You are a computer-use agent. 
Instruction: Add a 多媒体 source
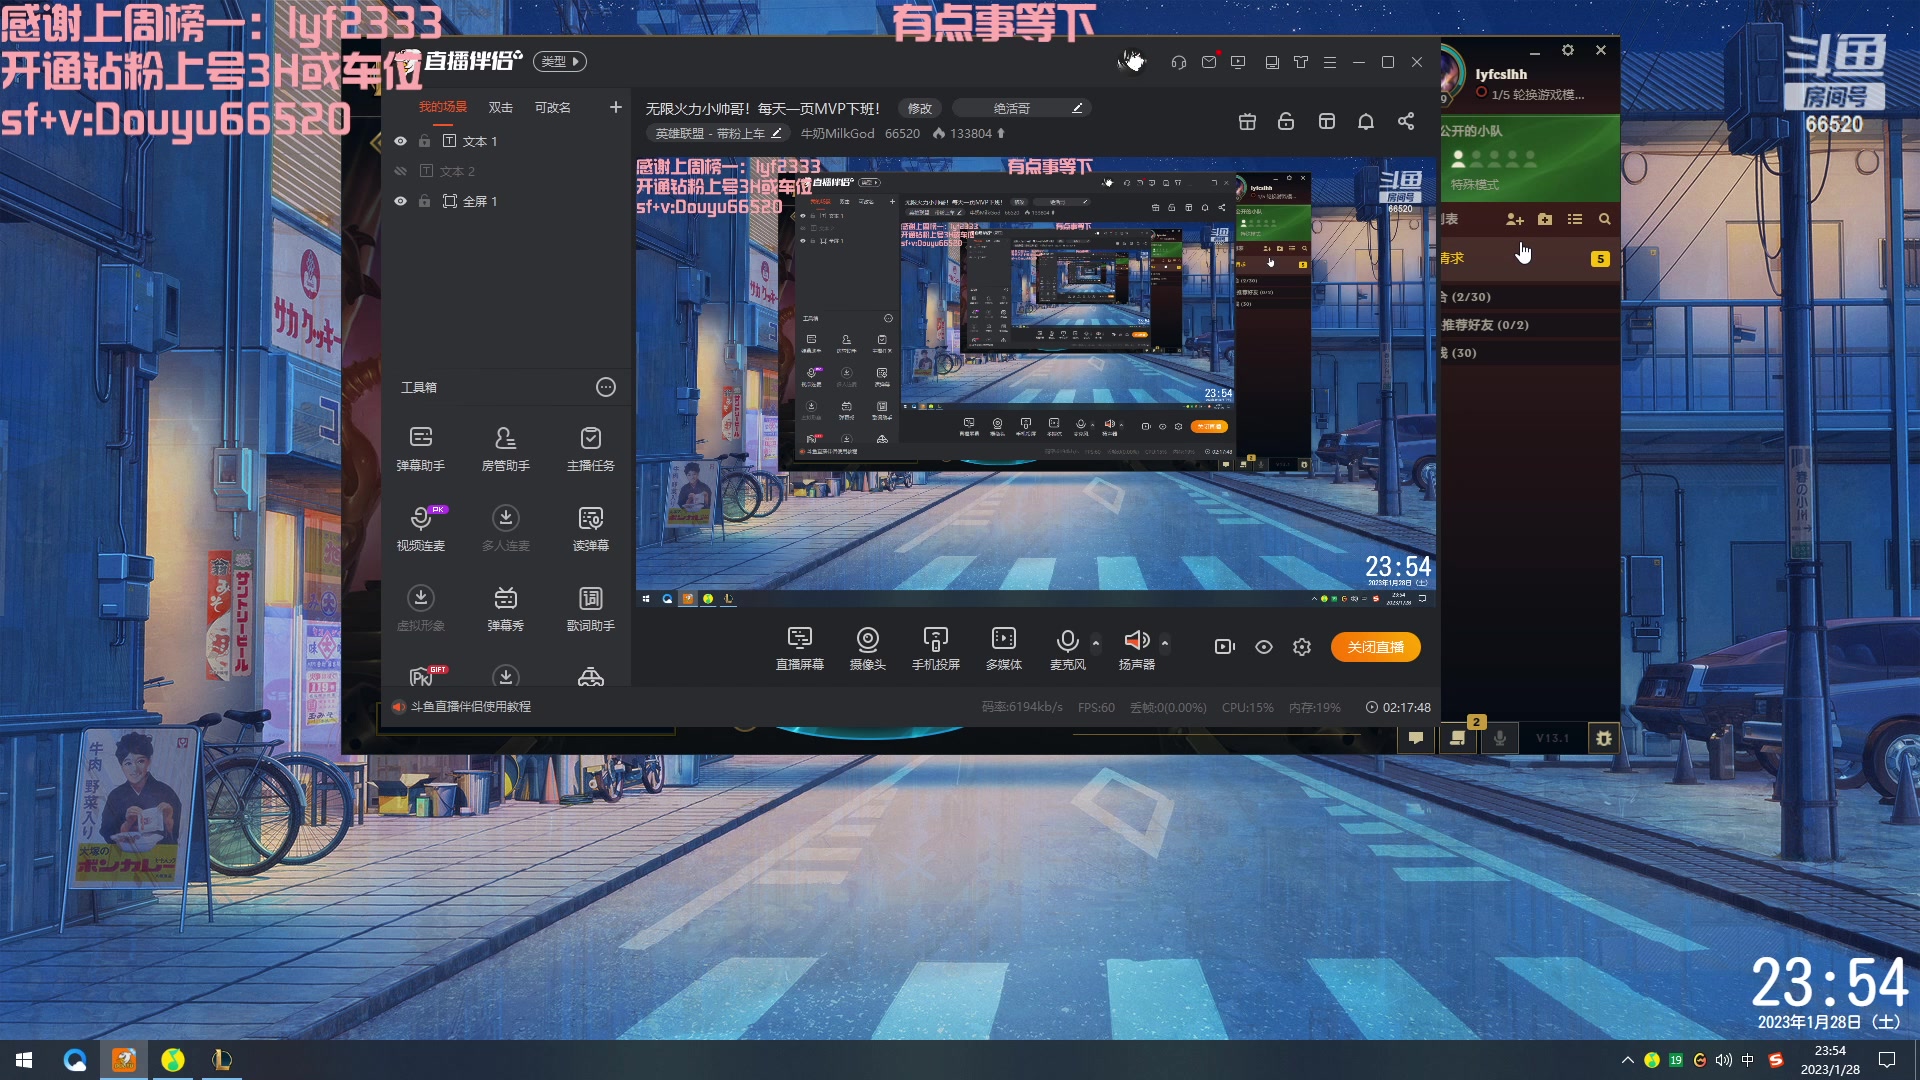click(1004, 648)
